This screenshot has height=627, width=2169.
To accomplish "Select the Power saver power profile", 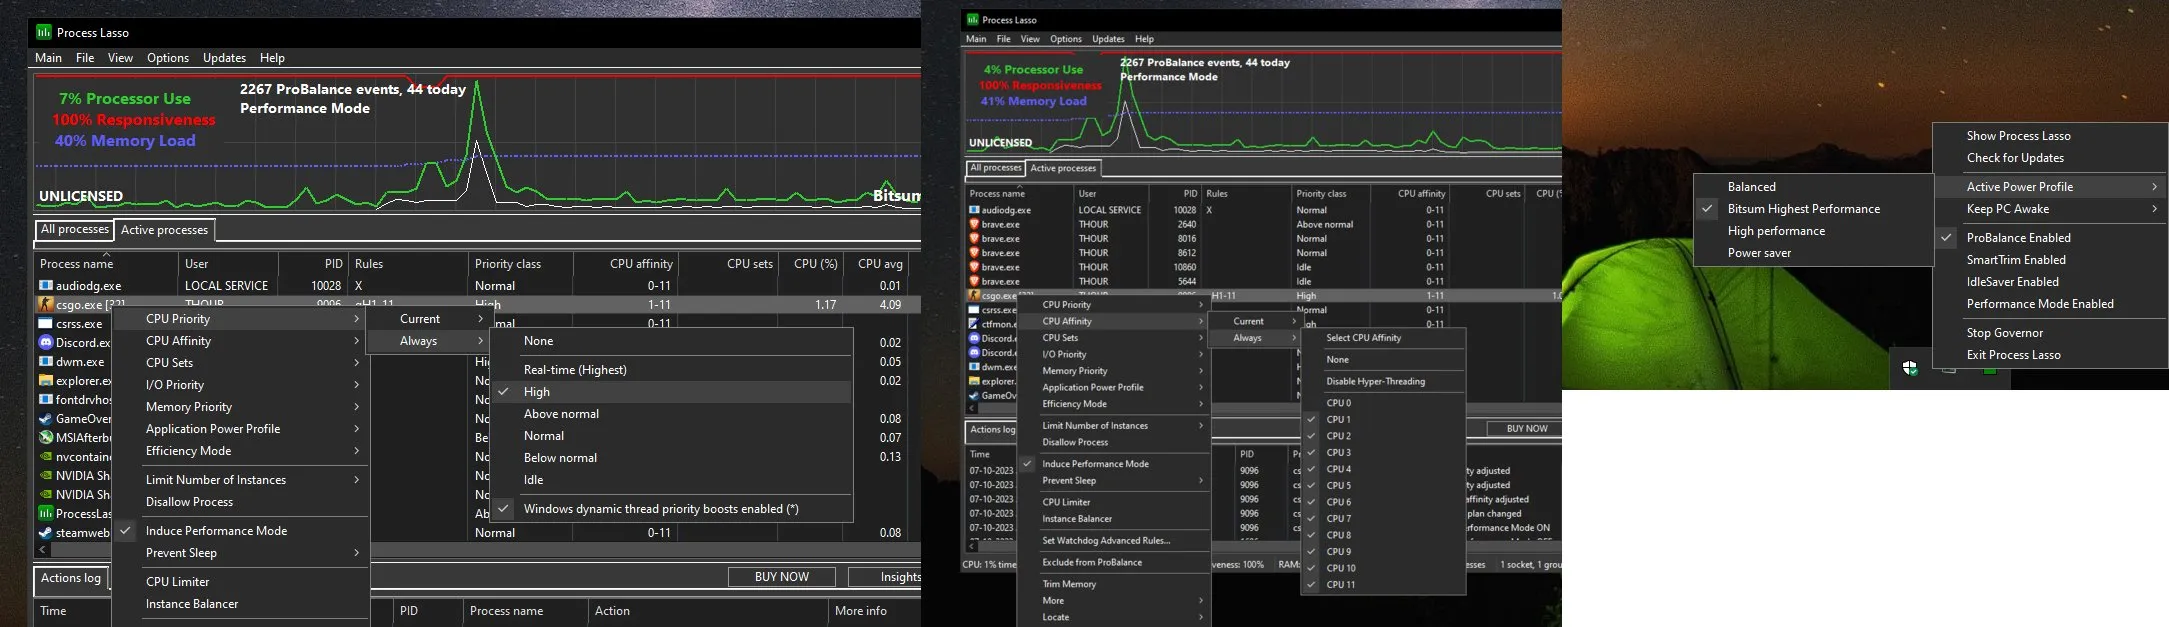I will point(1813,253).
